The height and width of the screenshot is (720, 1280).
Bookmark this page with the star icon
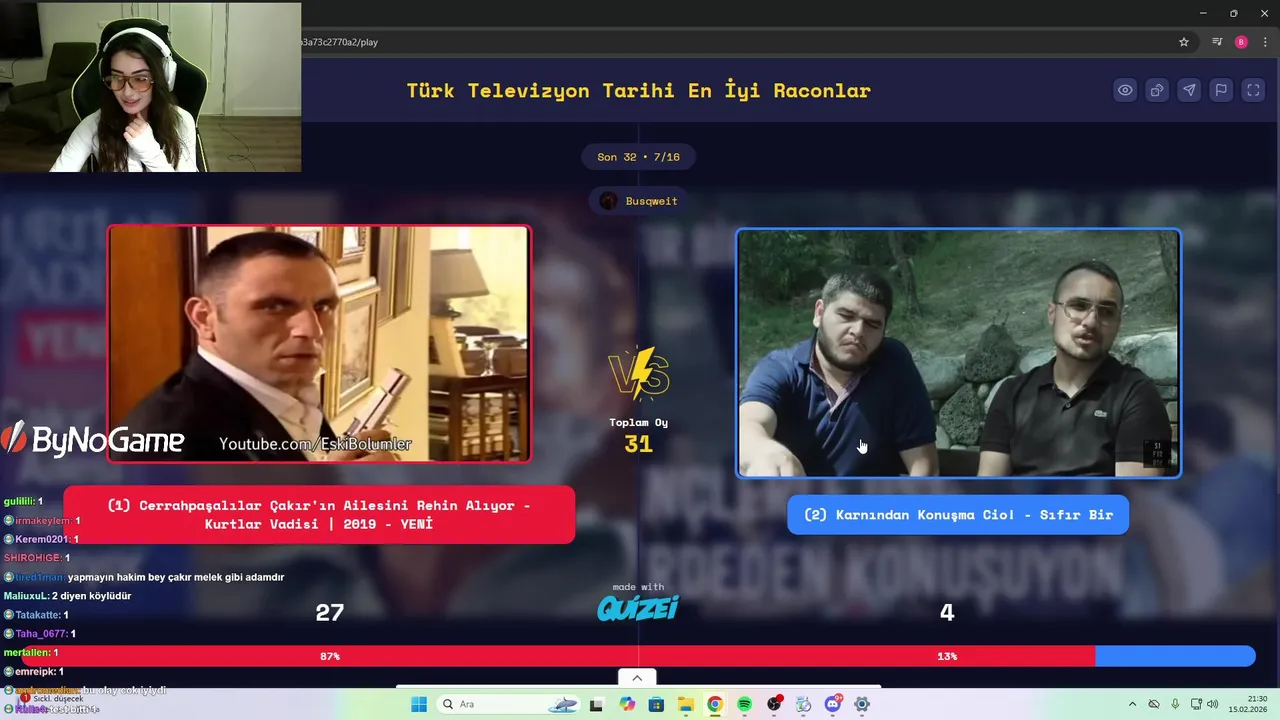pos(1184,42)
